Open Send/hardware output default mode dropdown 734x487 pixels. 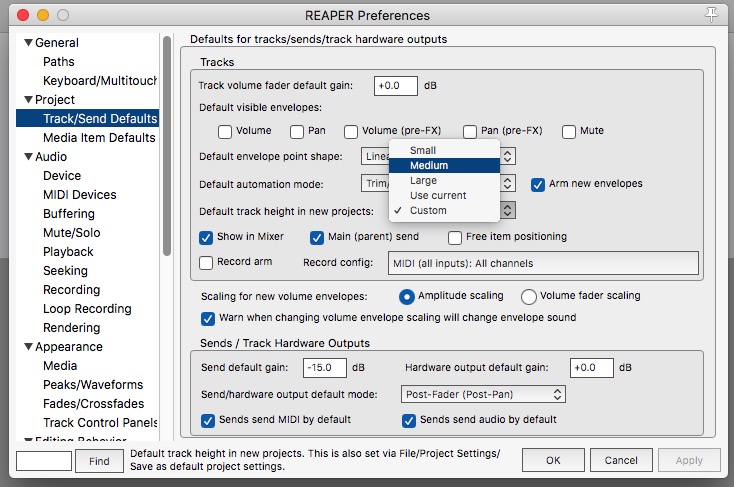point(484,394)
